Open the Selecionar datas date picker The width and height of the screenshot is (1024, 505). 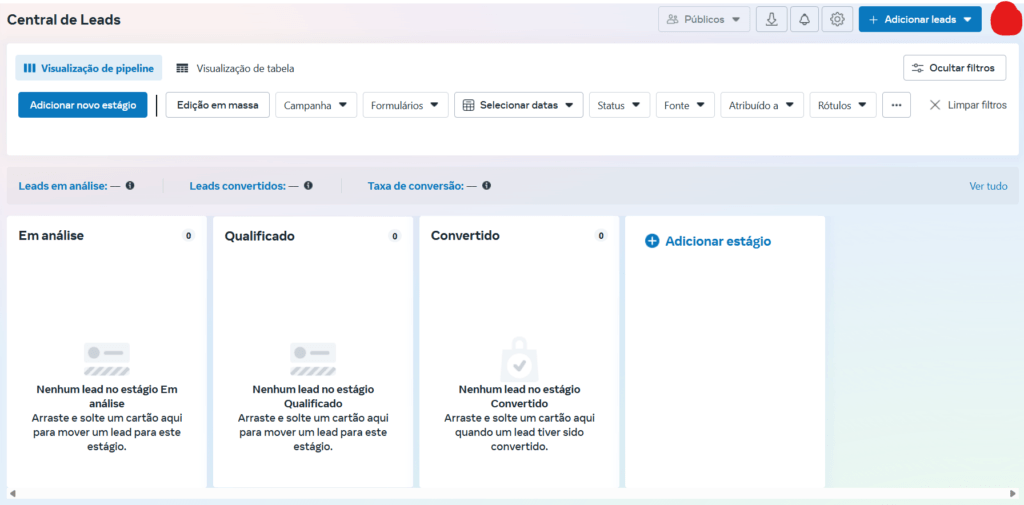(519, 105)
